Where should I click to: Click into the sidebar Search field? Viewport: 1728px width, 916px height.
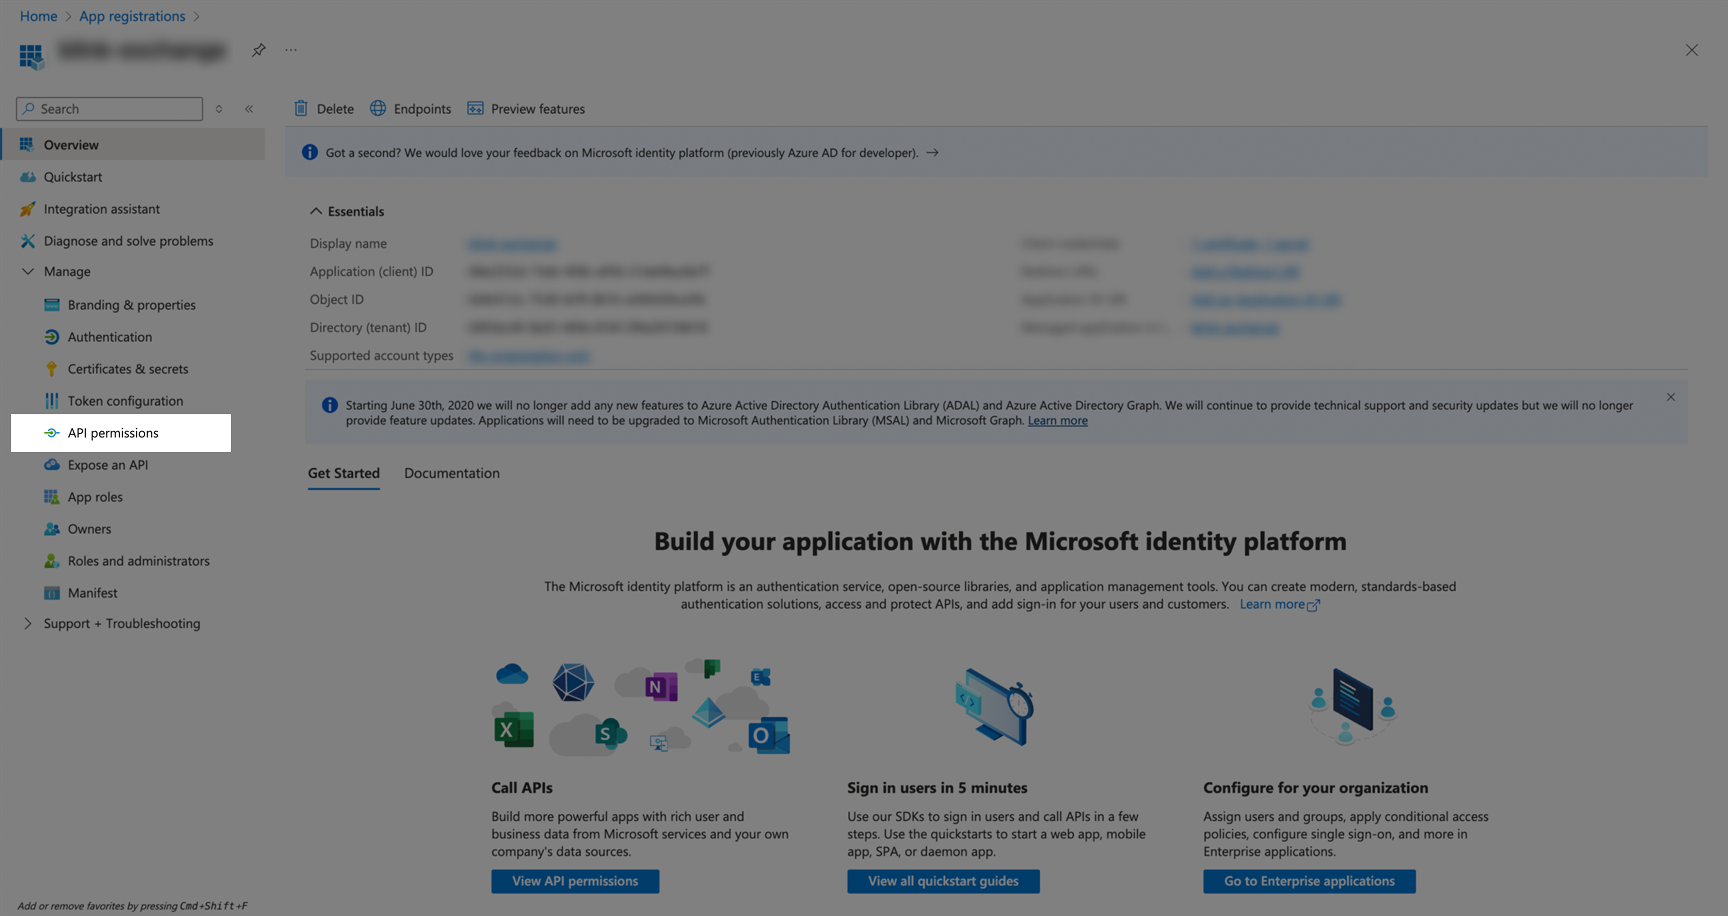(x=110, y=109)
